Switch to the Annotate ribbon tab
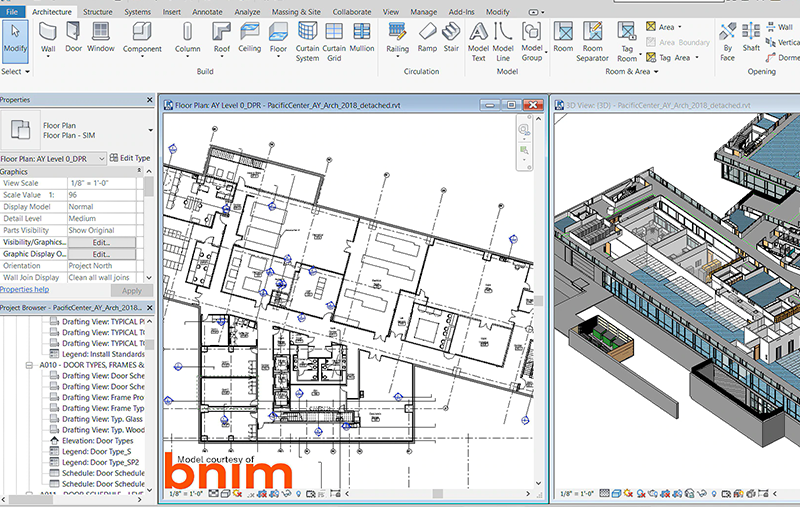This screenshot has width=800, height=507. pyautogui.click(x=207, y=11)
